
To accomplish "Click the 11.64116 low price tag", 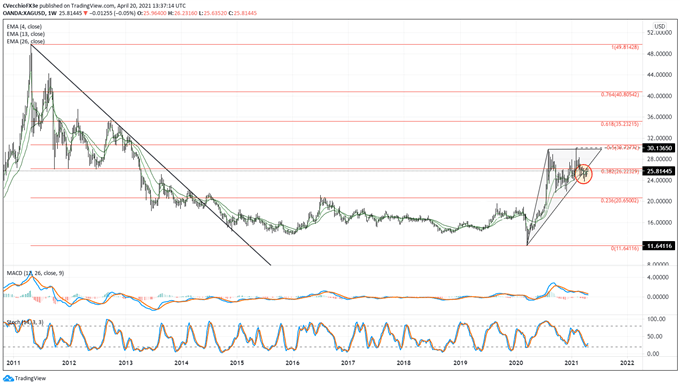I will tap(659, 246).
